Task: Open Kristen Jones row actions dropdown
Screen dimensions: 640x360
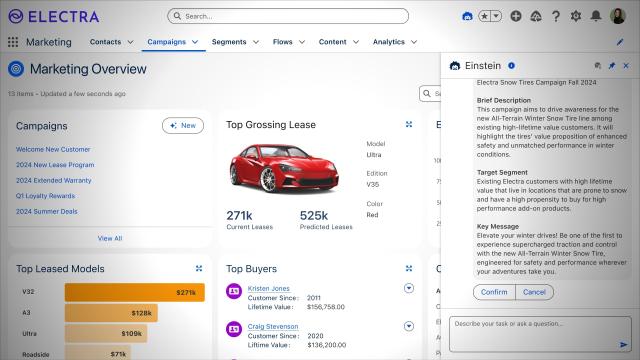Action: [409, 288]
